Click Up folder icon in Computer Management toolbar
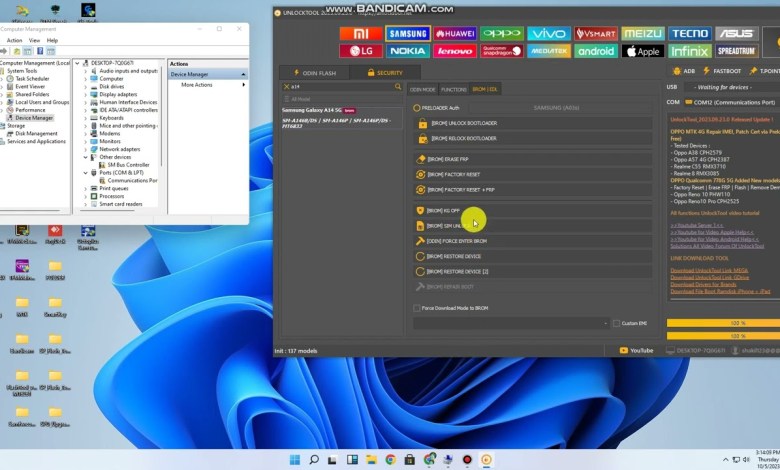The height and width of the screenshot is (470, 780). point(17,51)
